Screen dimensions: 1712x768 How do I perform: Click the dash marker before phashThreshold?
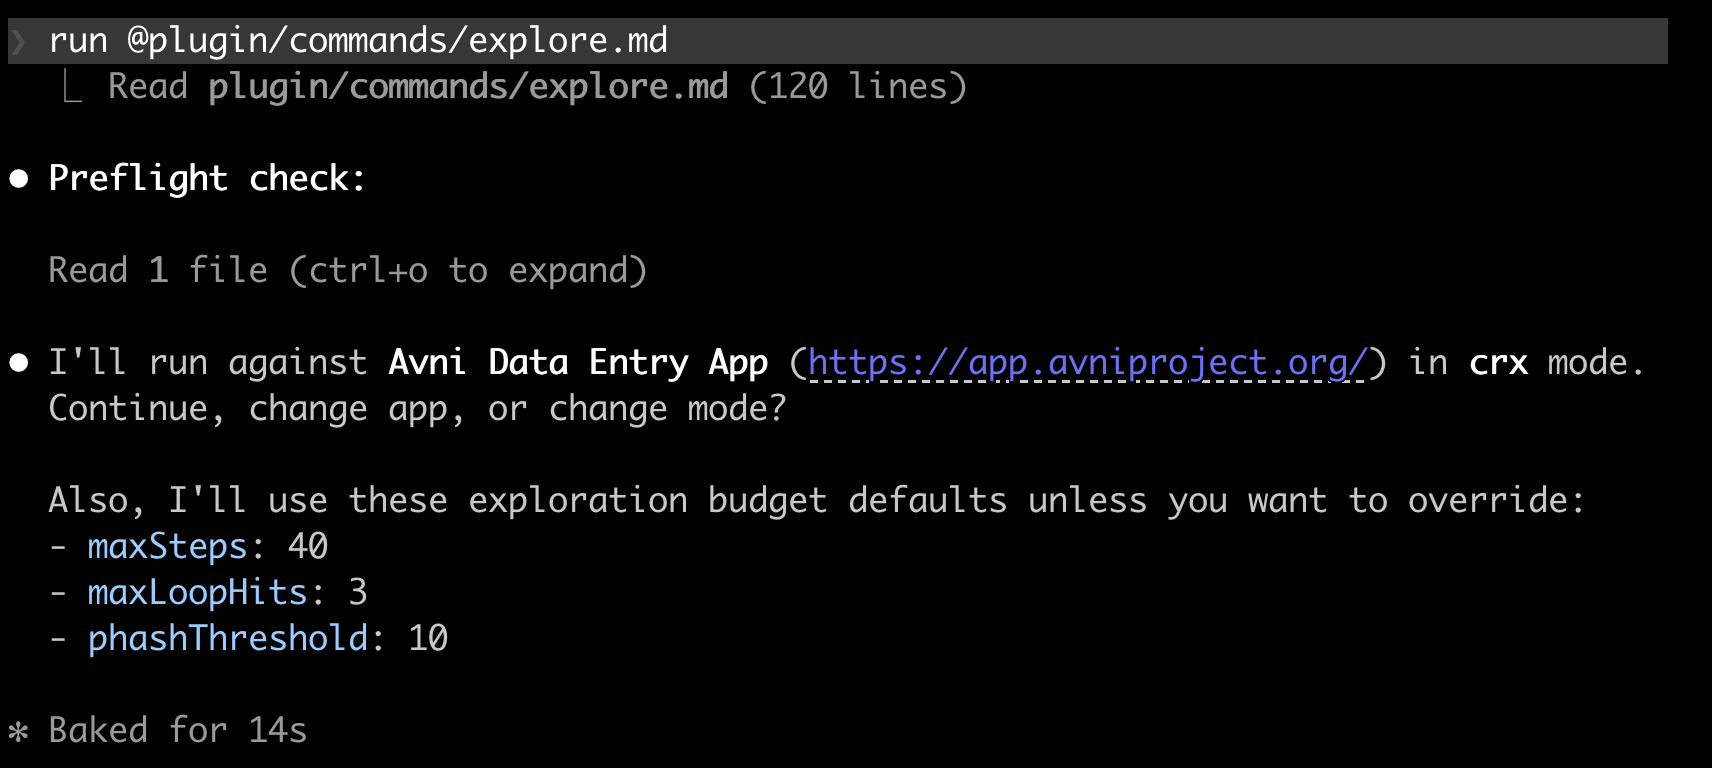[x=59, y=639]
